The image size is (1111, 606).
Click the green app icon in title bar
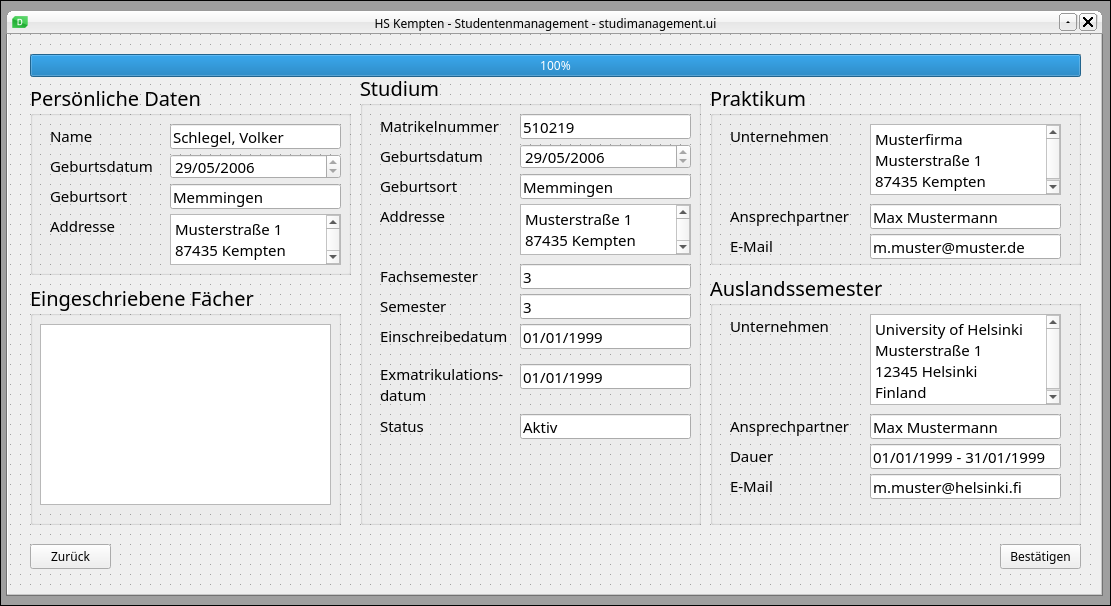pyautogui.click(x=21, y=22)
